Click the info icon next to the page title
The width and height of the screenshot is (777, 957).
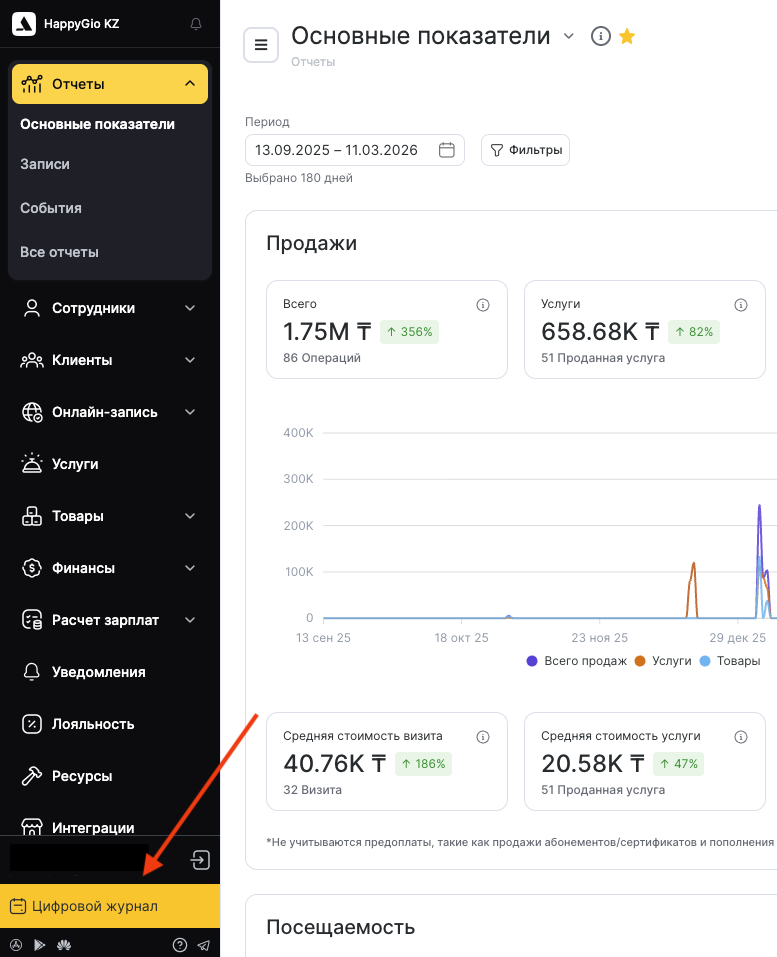coord(600,37)
